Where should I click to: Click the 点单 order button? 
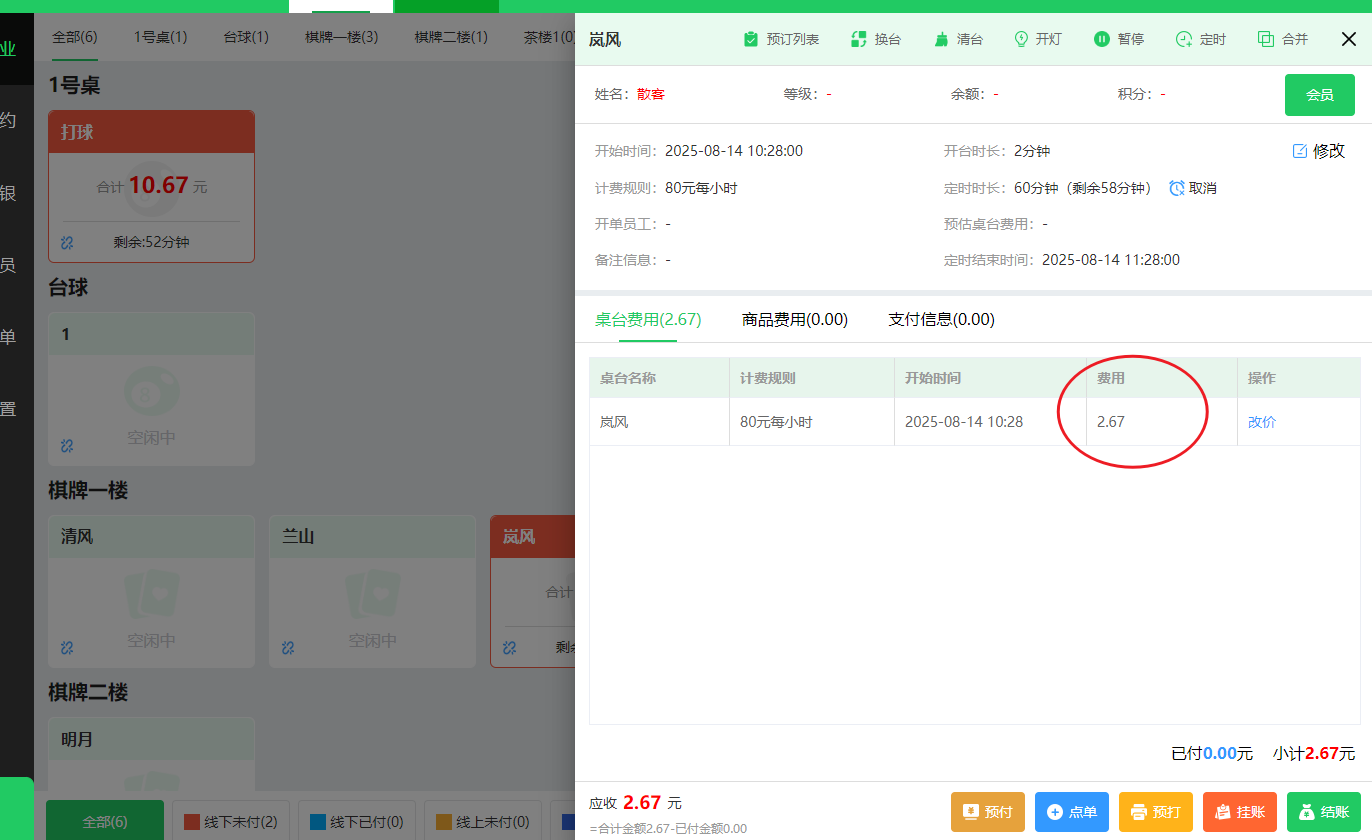pos(1071,812)
